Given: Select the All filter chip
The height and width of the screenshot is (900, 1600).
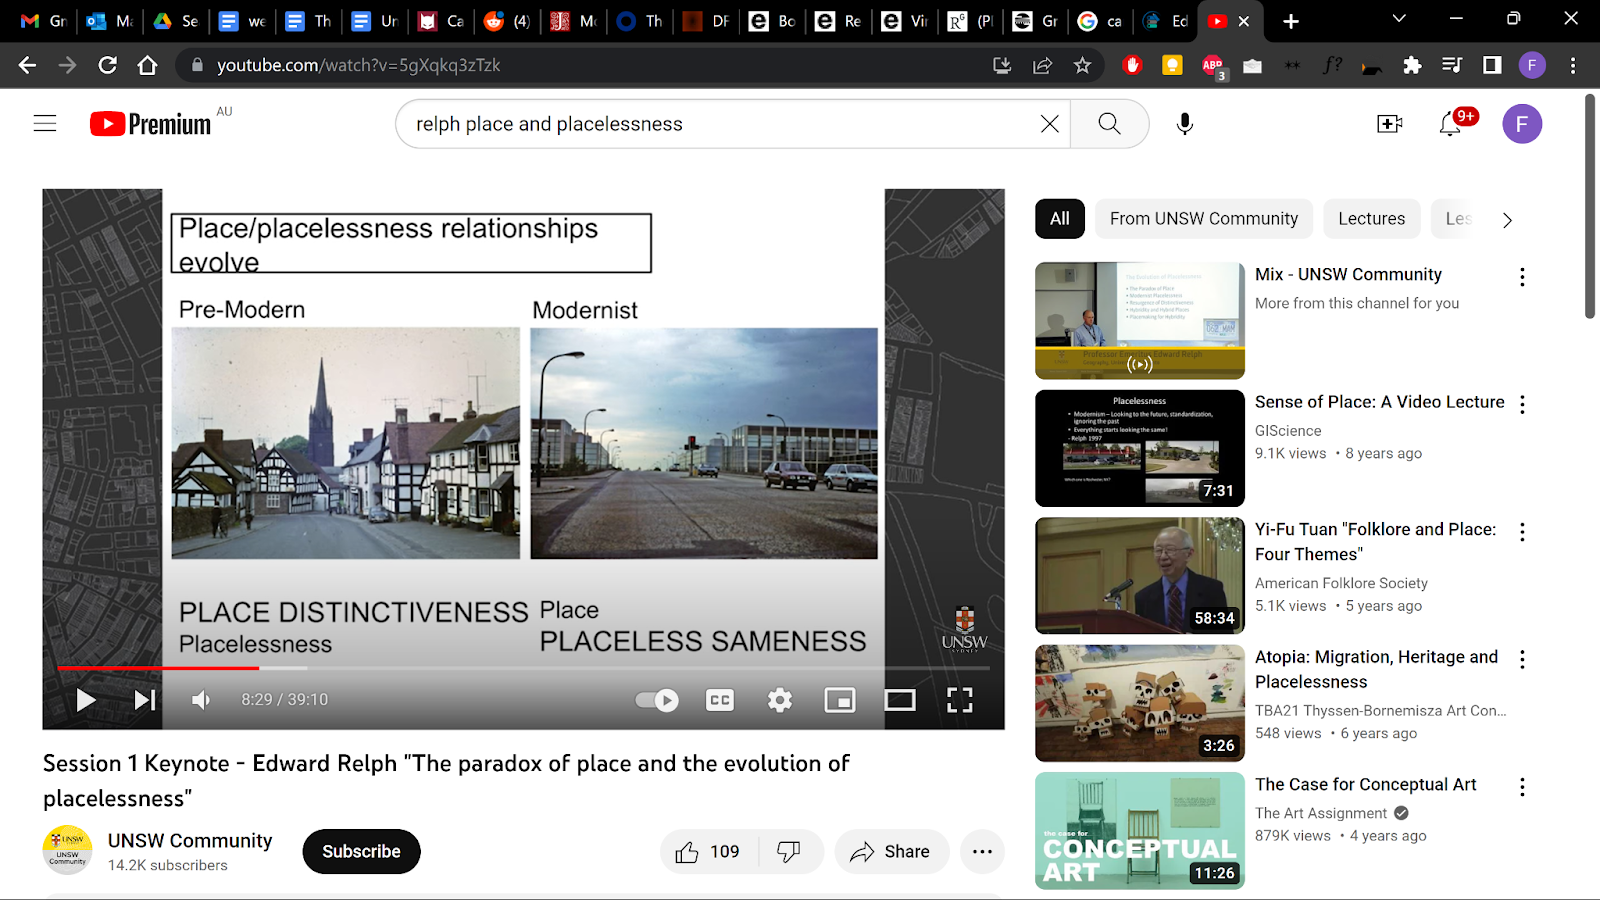Looking at the screenshot, I should pyautogui.click(x=1060, y=219).
